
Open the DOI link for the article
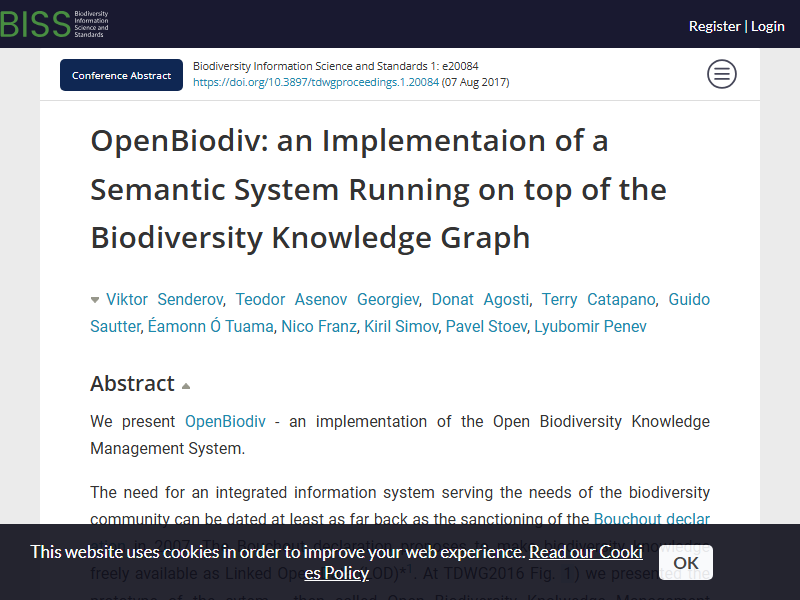pos(316,82)
